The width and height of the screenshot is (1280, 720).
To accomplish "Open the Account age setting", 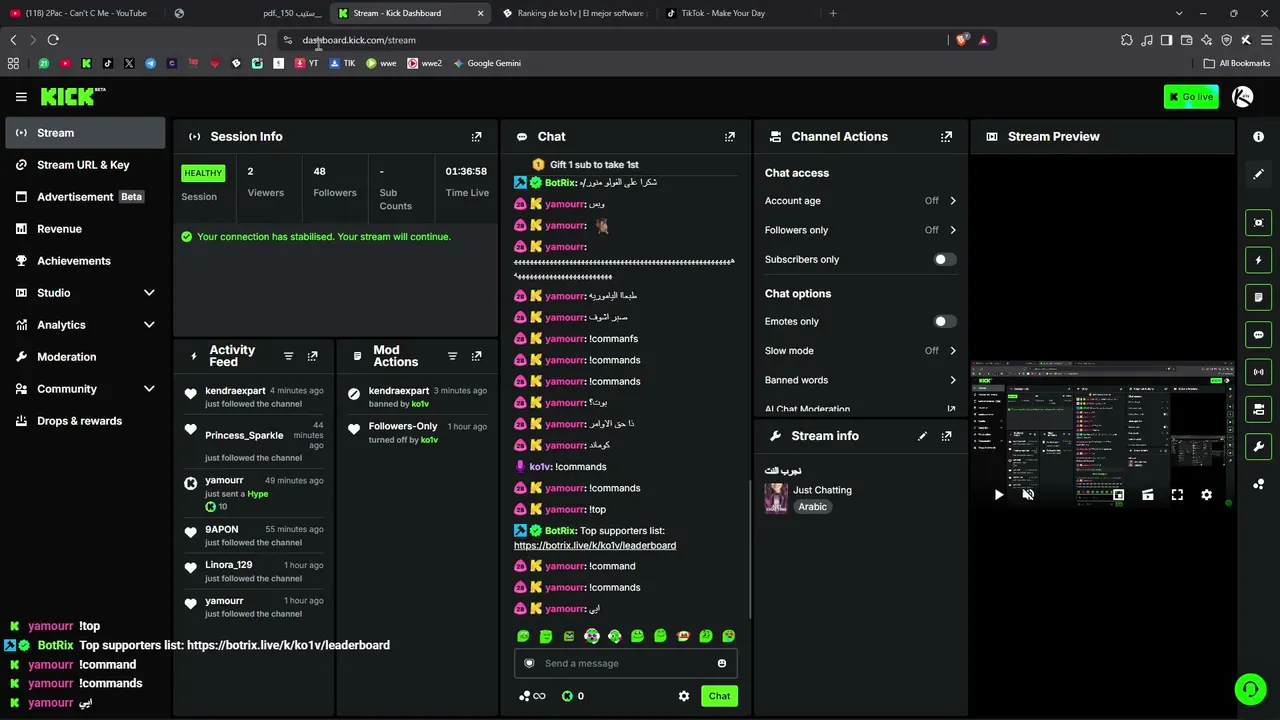I will 860,201.
